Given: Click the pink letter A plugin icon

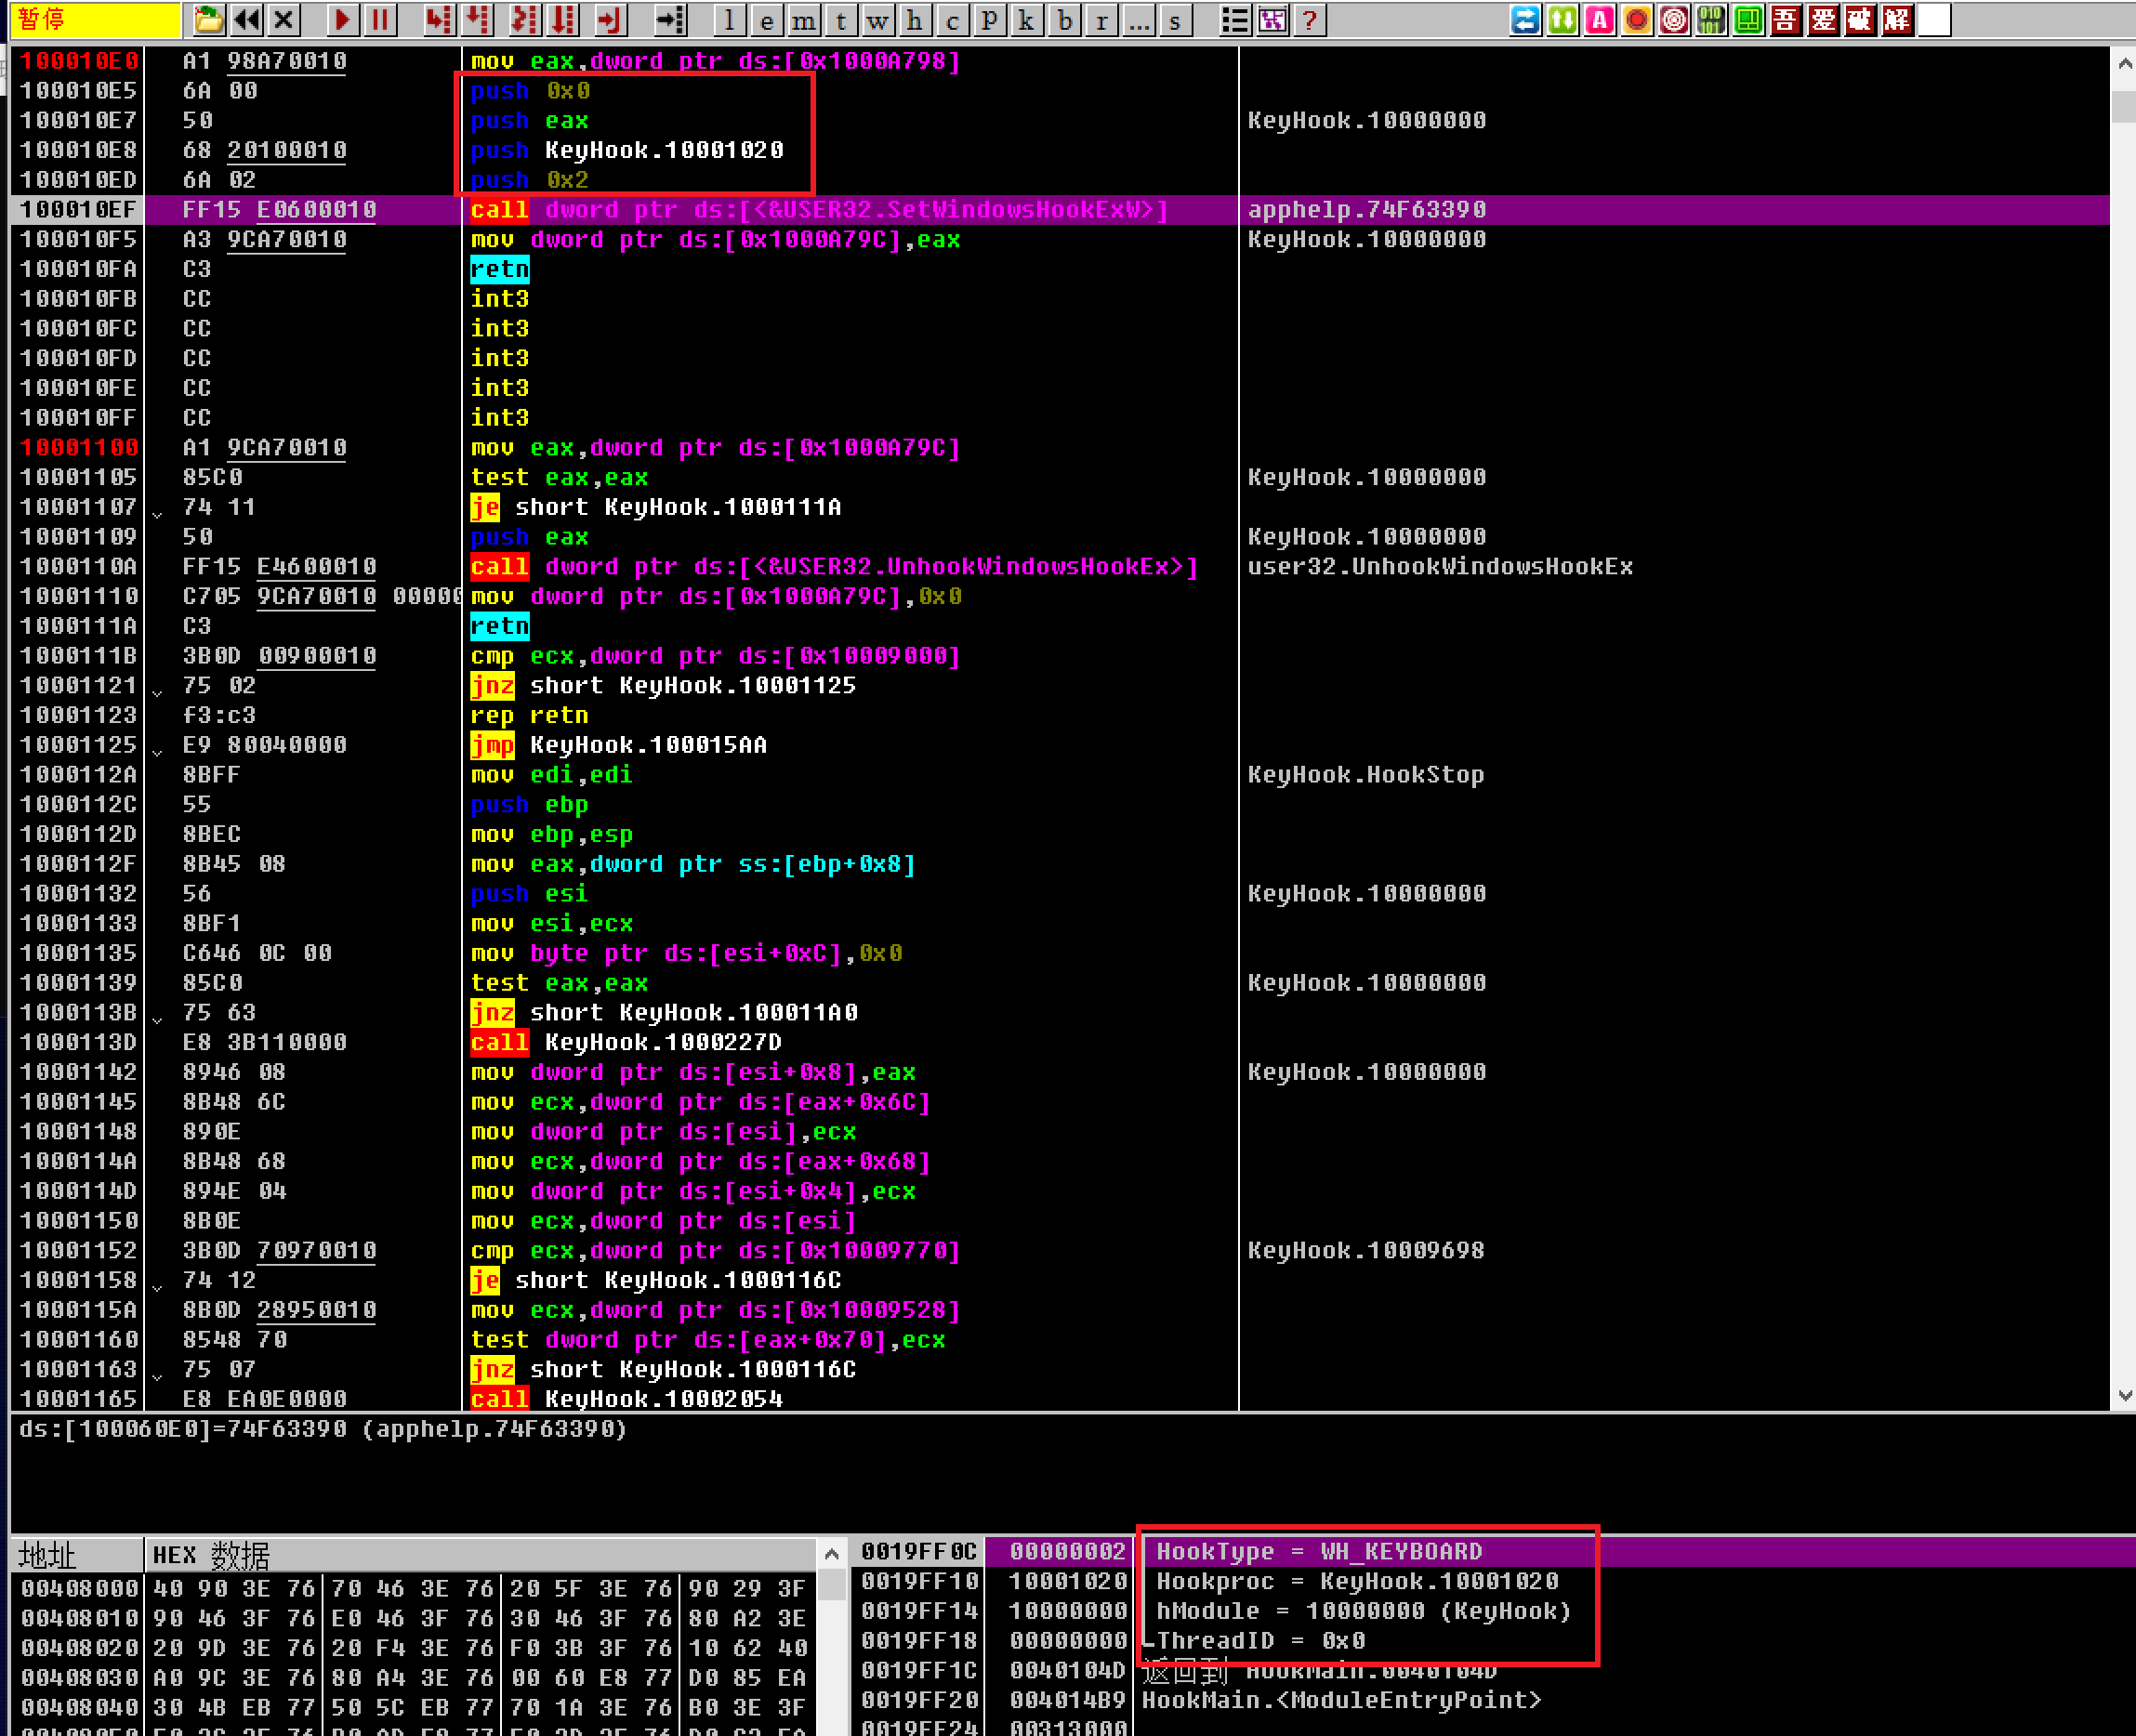Looking at the screenshot, I should point(1599,19).
